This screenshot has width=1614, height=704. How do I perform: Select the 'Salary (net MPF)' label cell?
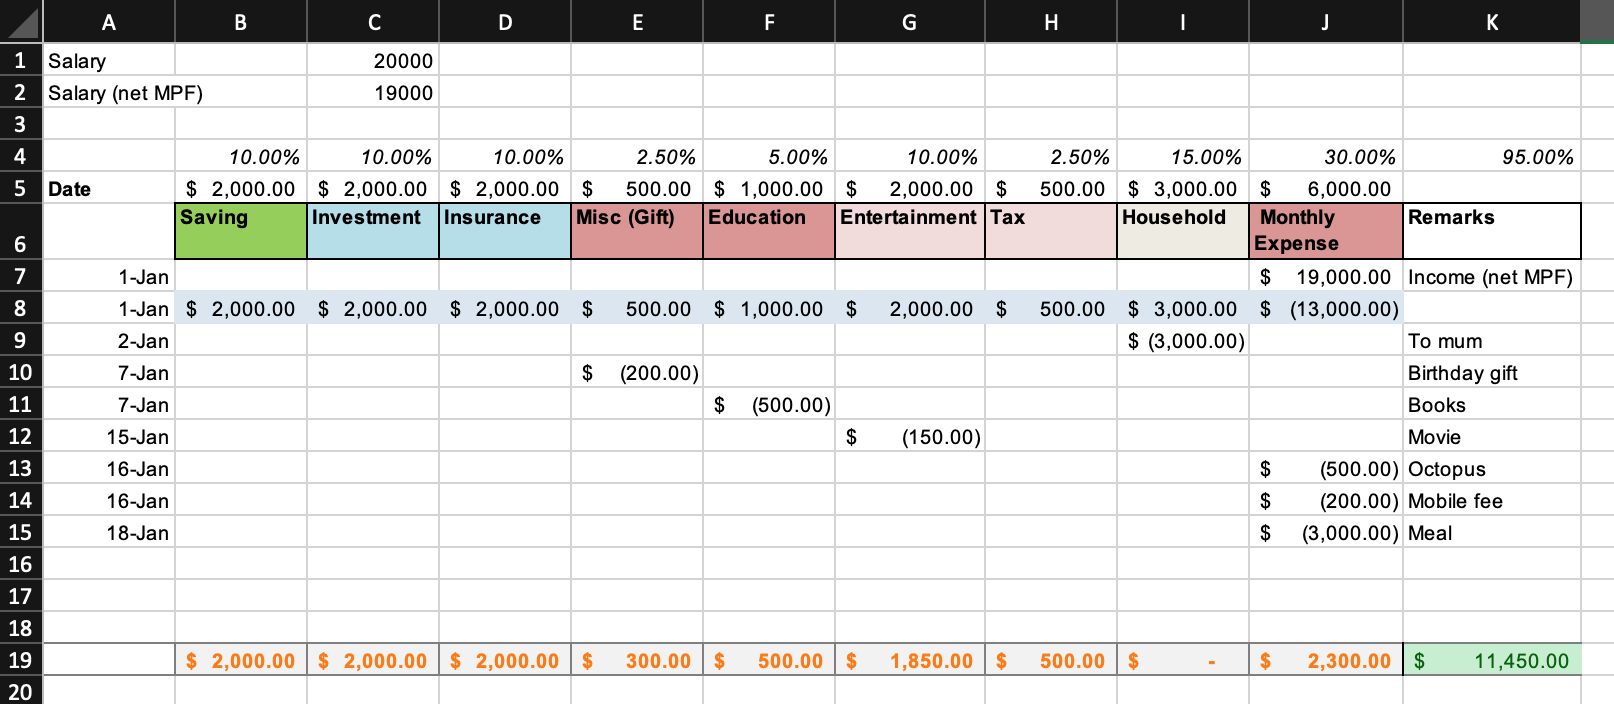coord(110,93)
